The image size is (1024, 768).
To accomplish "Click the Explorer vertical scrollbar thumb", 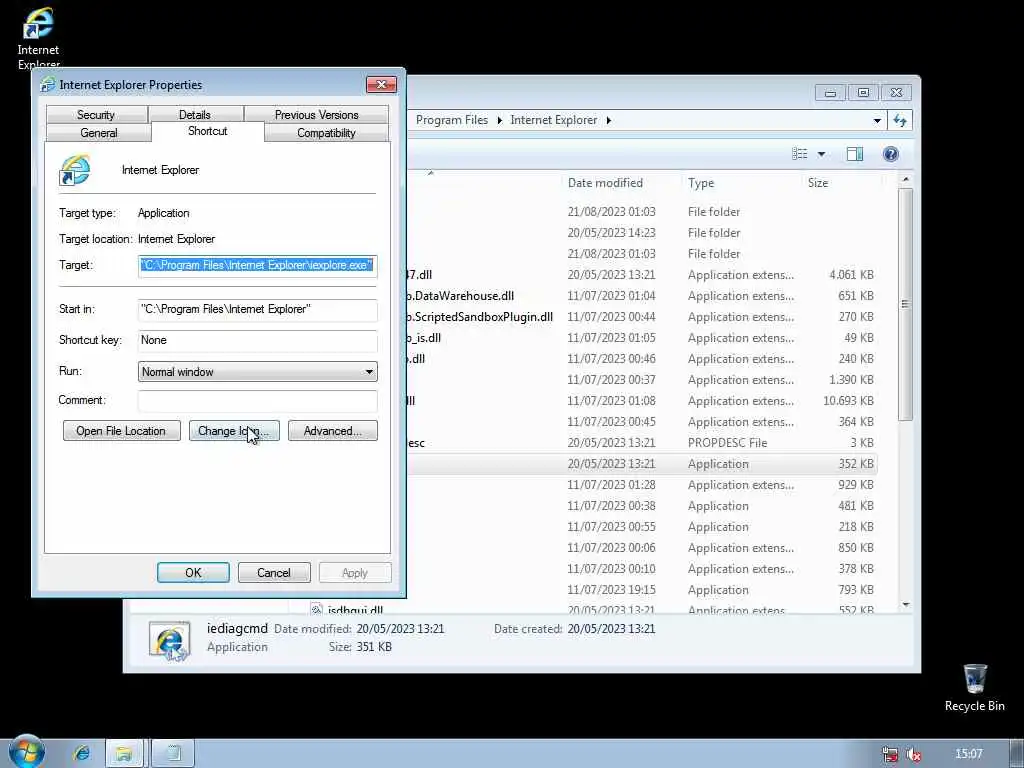I will (905, 304).
